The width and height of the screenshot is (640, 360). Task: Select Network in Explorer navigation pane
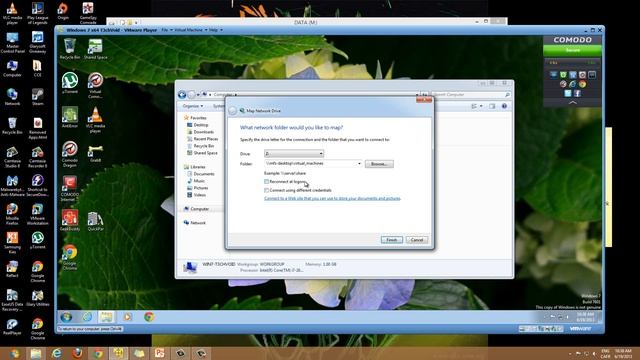pos(195,223)
